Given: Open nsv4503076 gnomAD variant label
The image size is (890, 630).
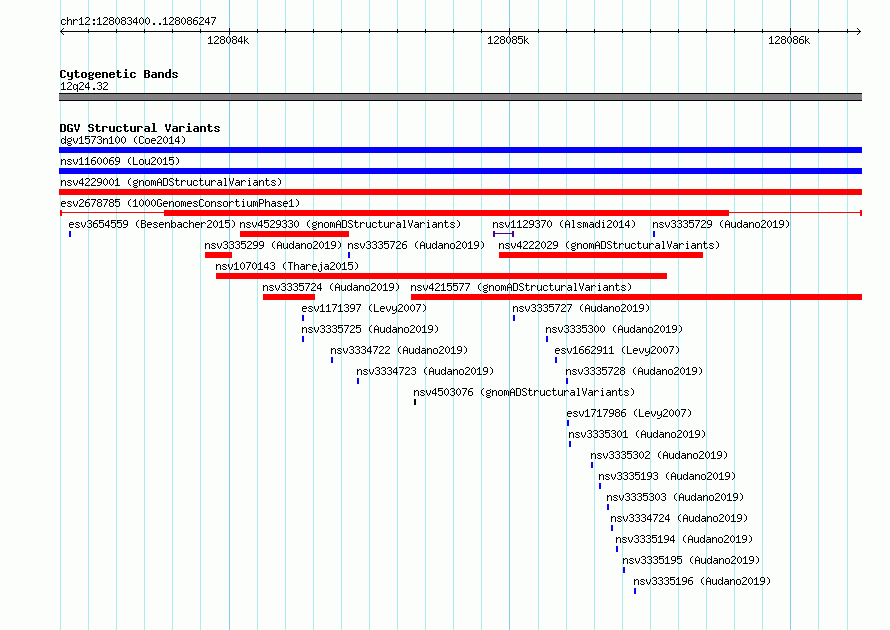Looking at the screenshot, I should [x=524, y=392].
